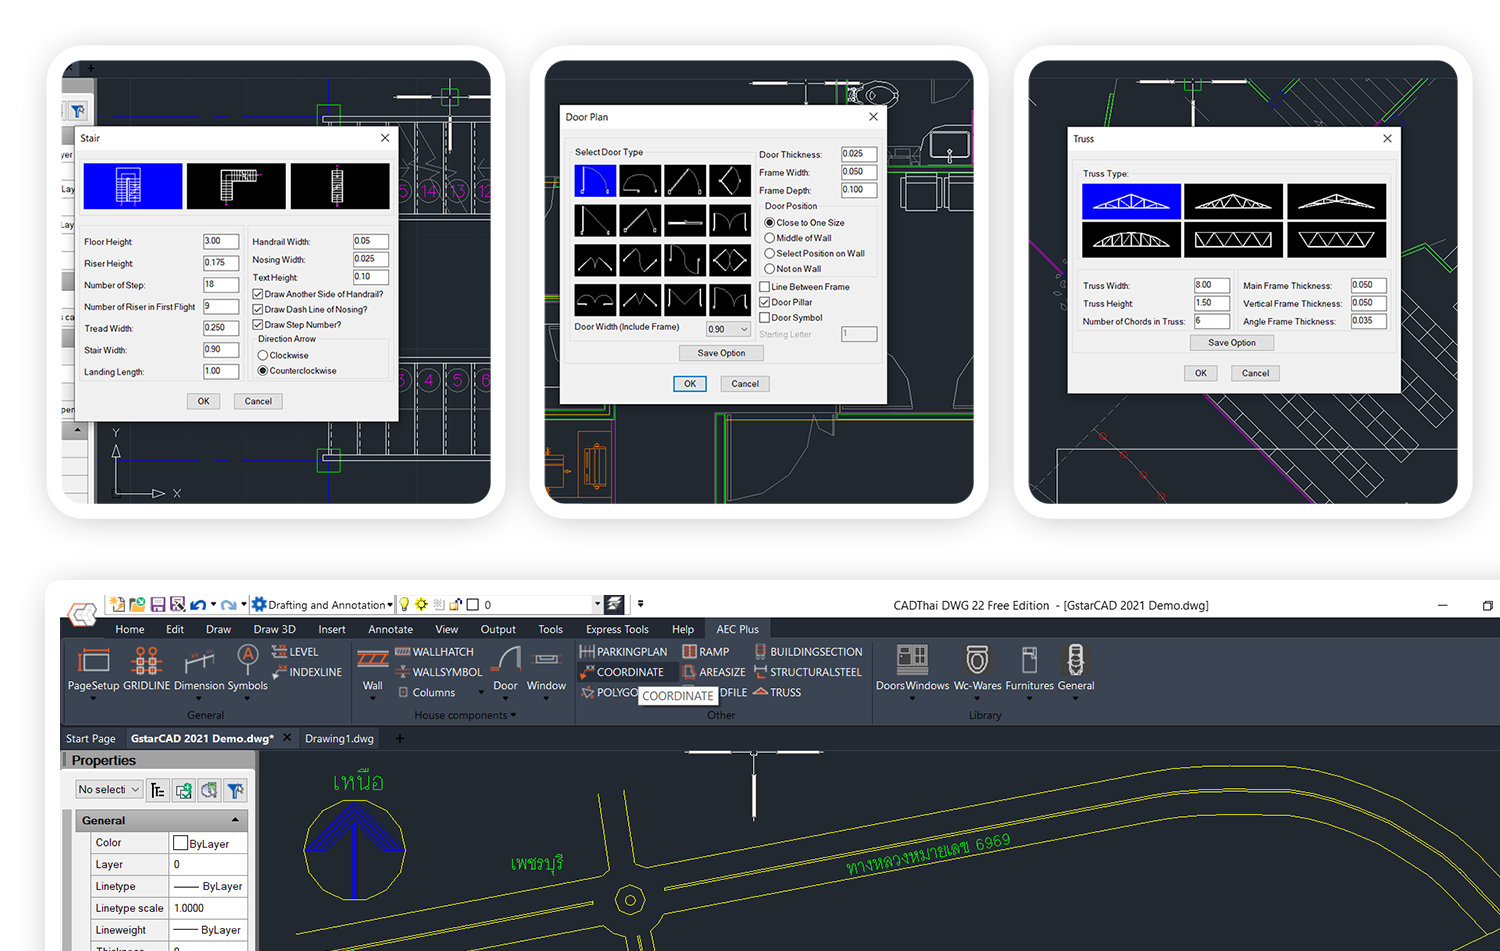
Task: Run the STRUCTURALSTEEL command
Action: click(808, 672)
